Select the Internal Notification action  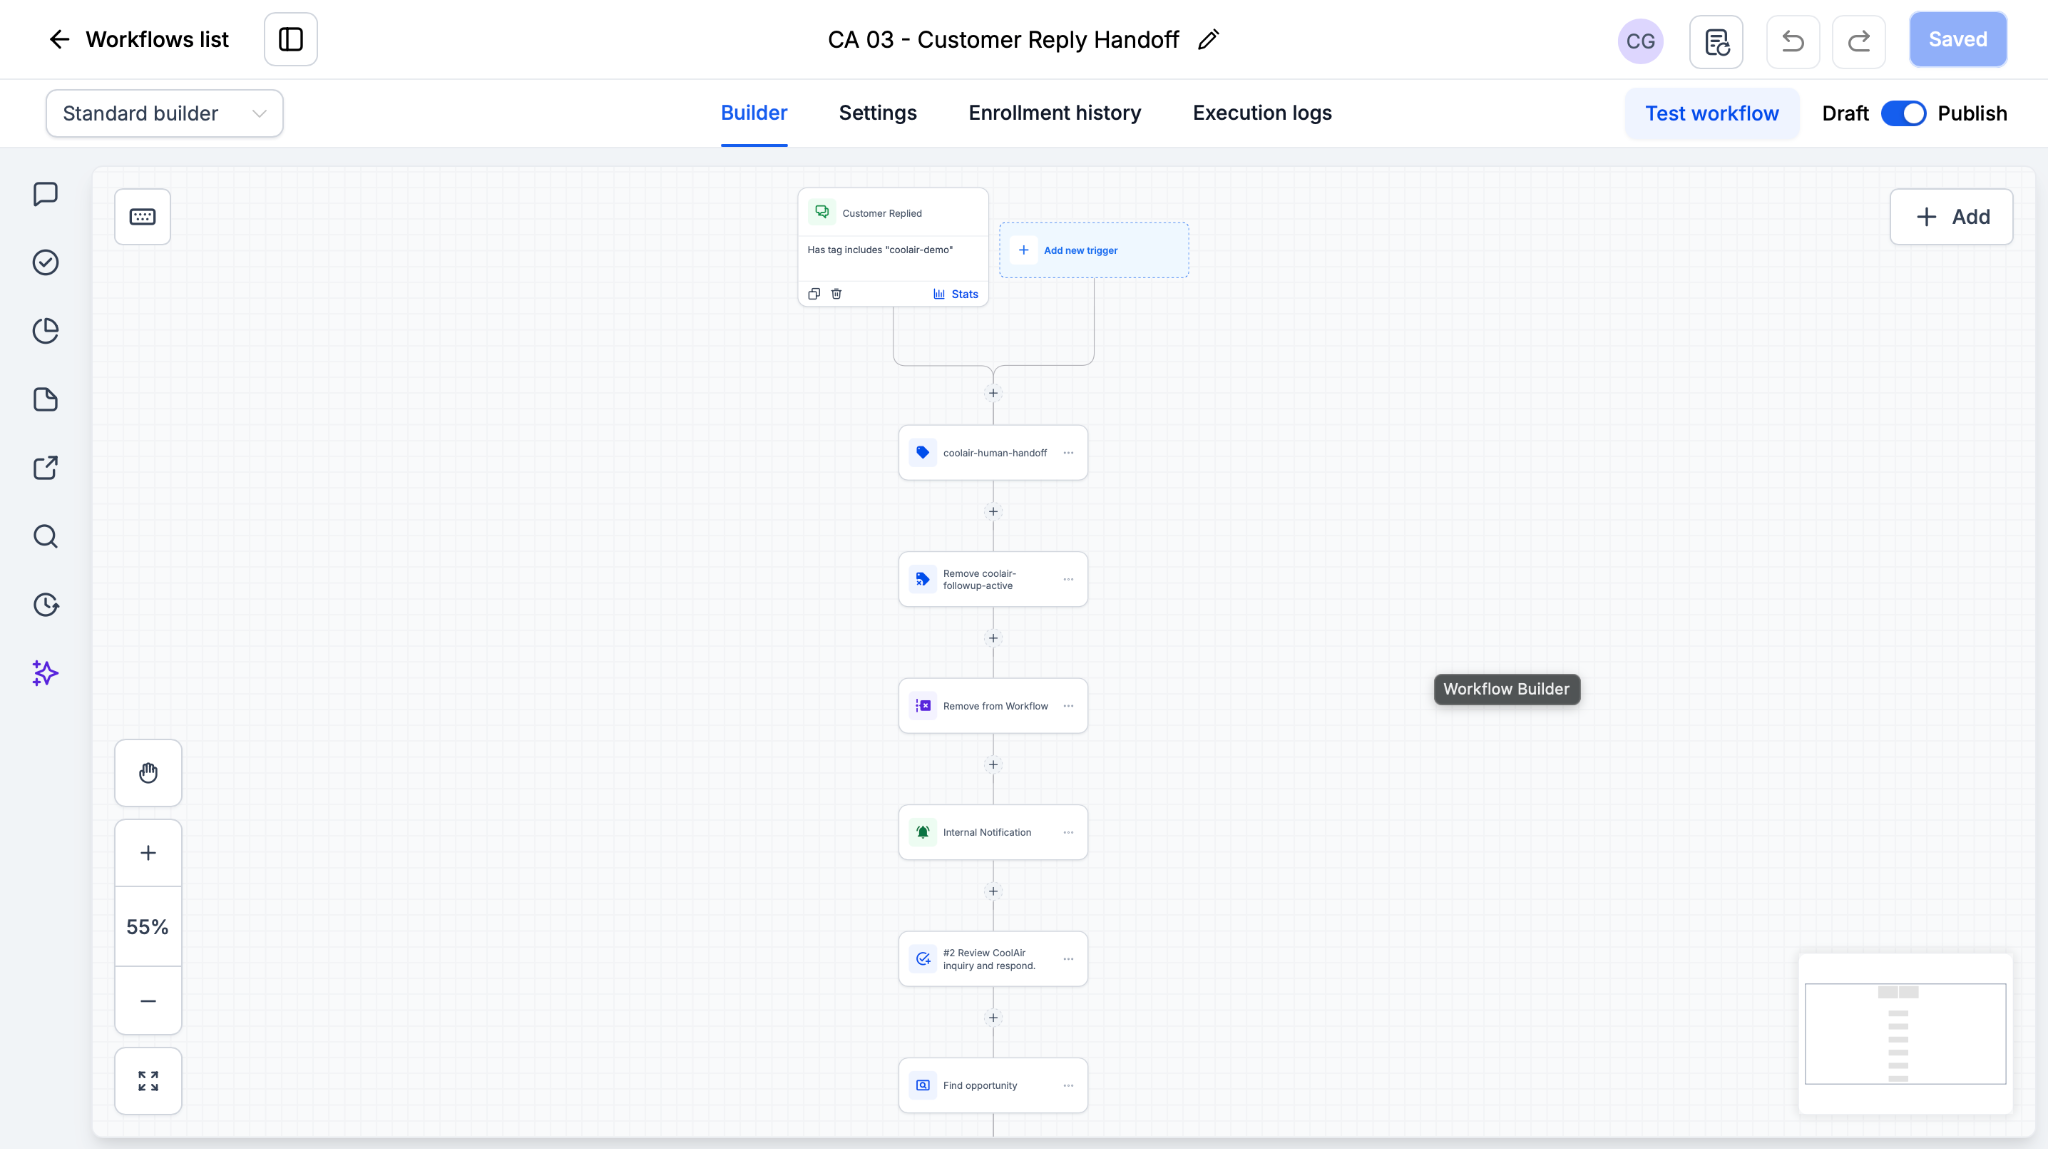click(x=993, y=833)
